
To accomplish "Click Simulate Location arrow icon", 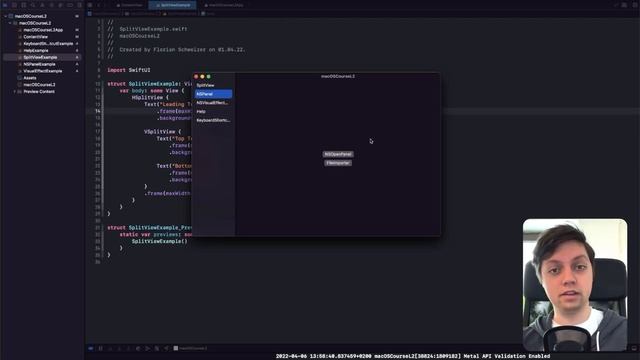I will click(167, 348).
